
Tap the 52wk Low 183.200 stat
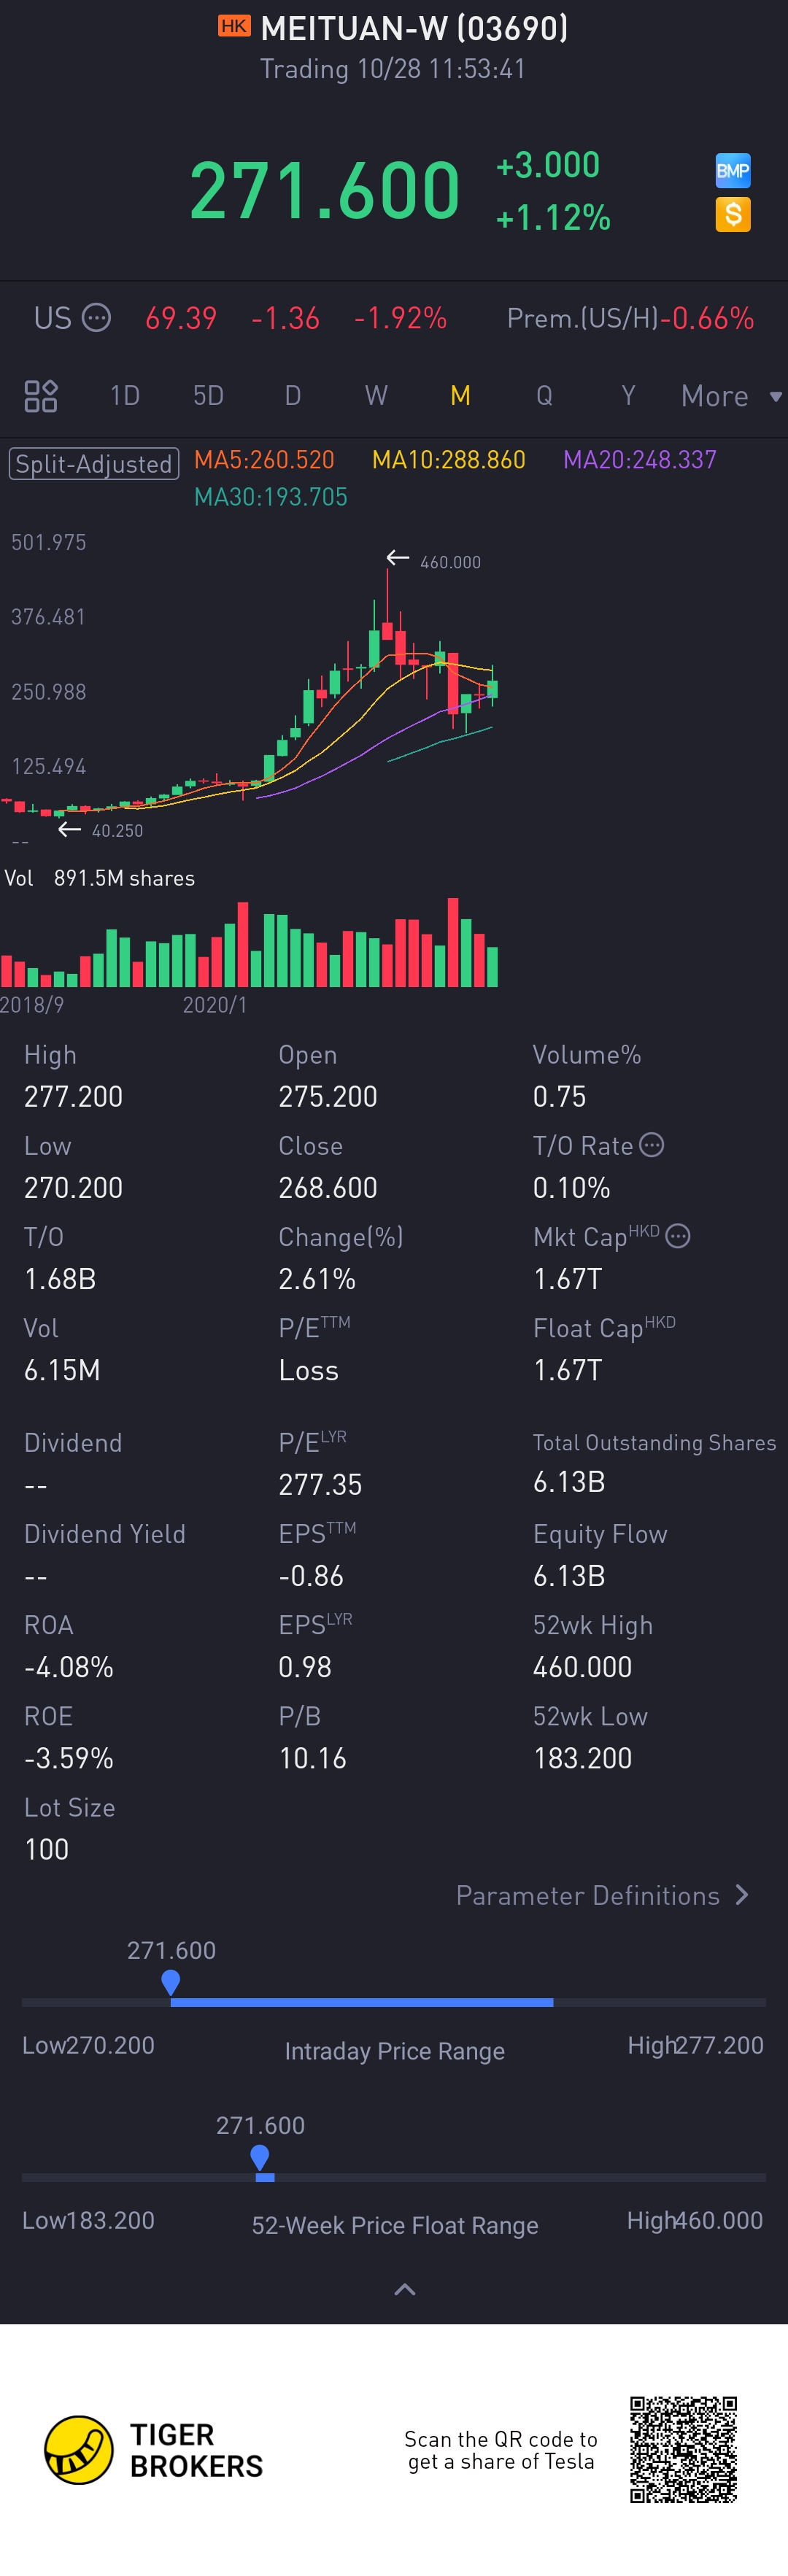coord(591,1737)
